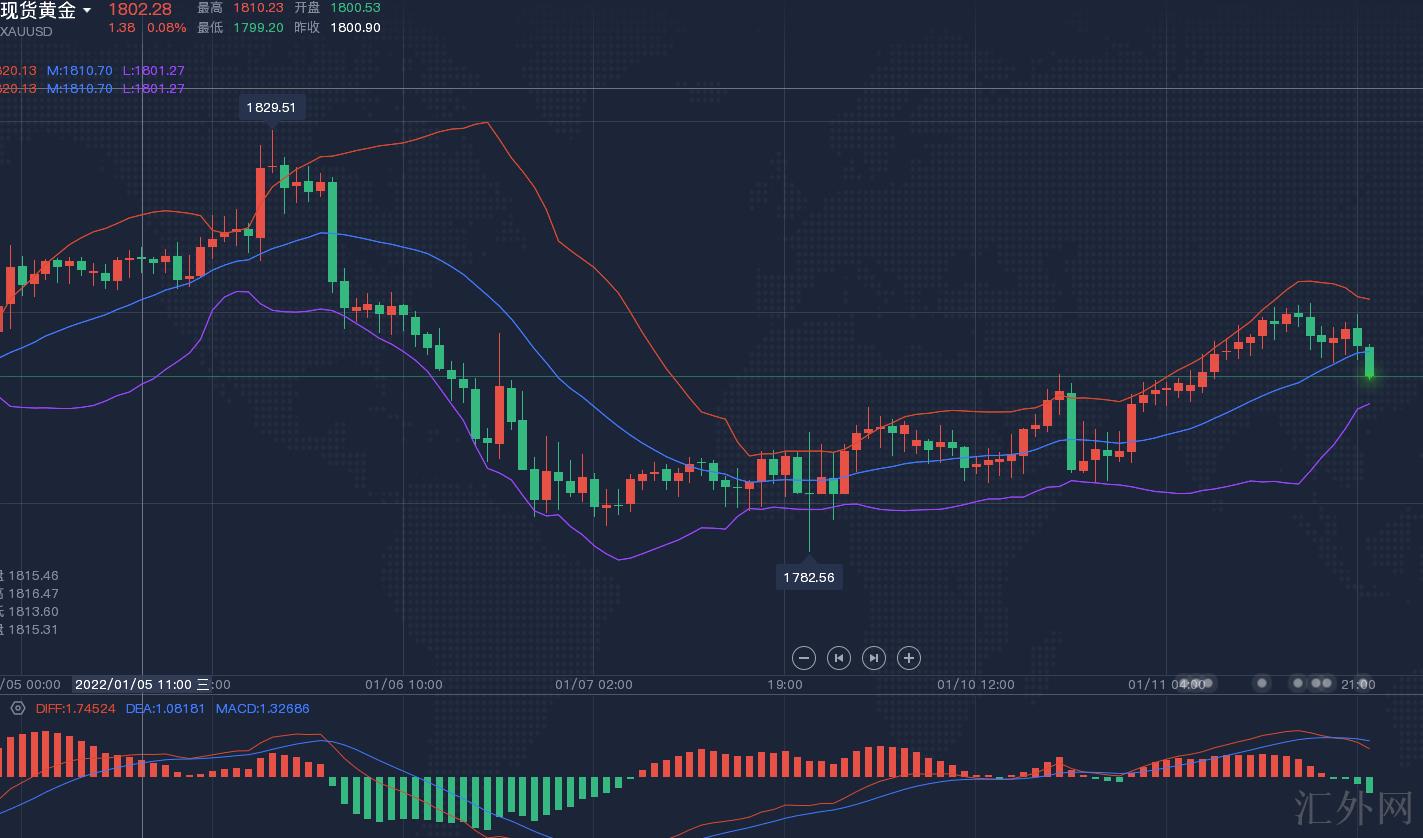Select the 1829.51 high price label
This screenshot has width=1423, height=838.
coord(271,107)
